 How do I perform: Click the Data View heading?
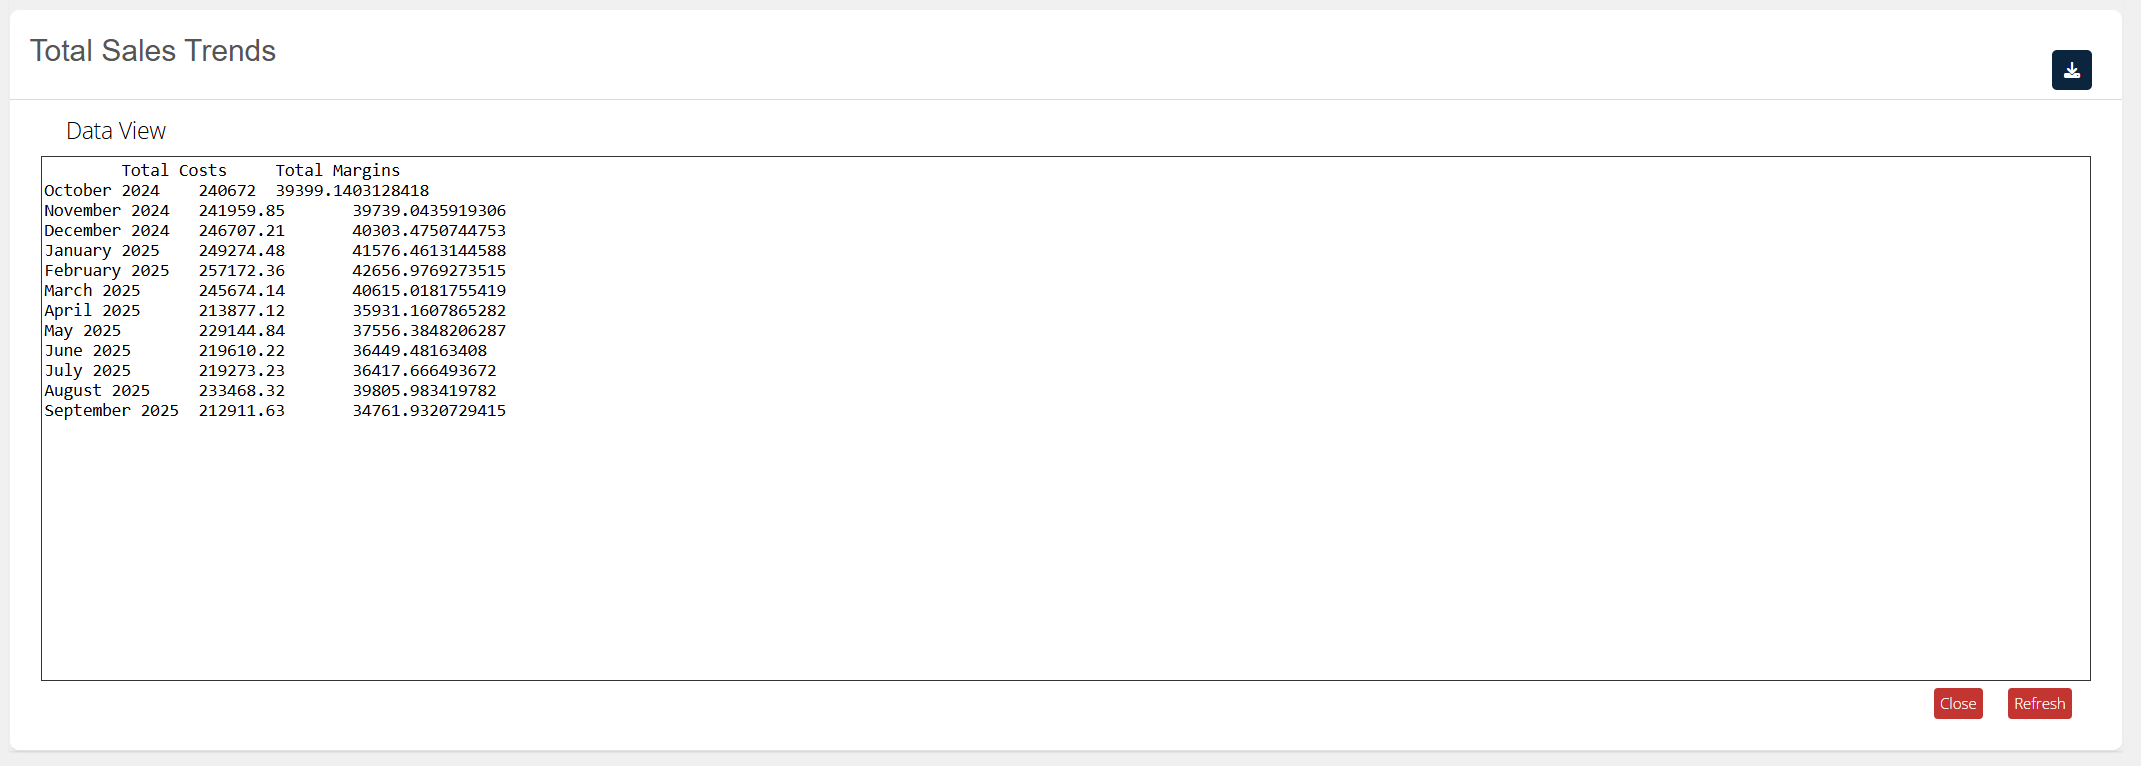(x=116, y=131)
